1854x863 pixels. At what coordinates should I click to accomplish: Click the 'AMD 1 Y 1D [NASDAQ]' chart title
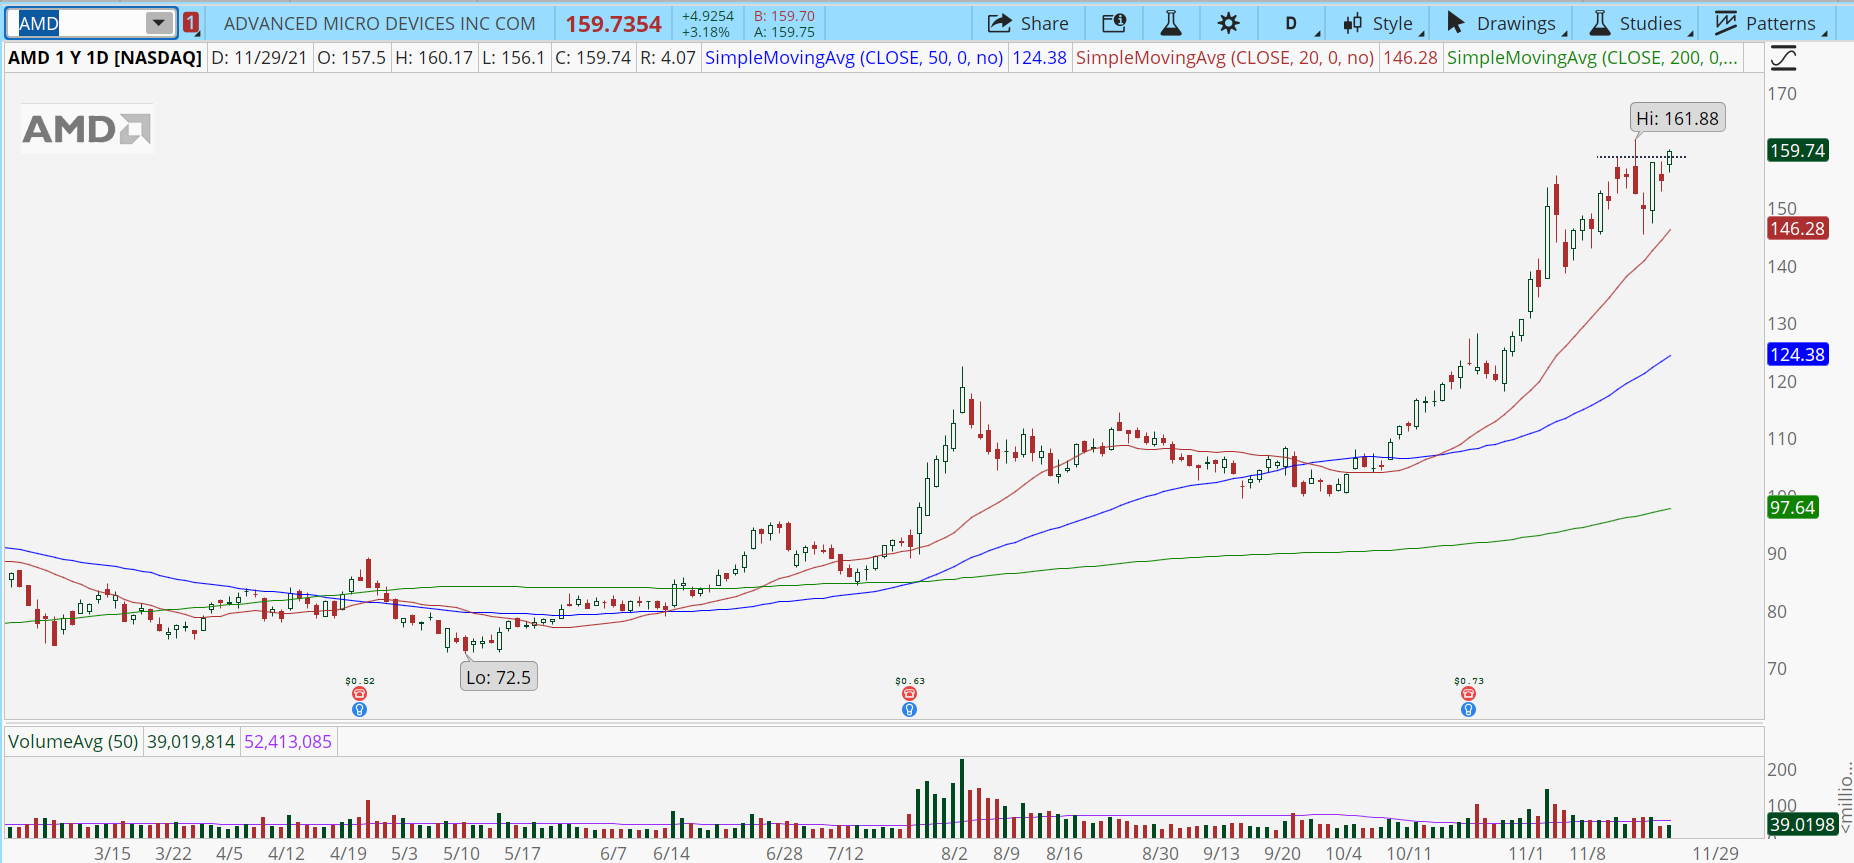[105, 58]
